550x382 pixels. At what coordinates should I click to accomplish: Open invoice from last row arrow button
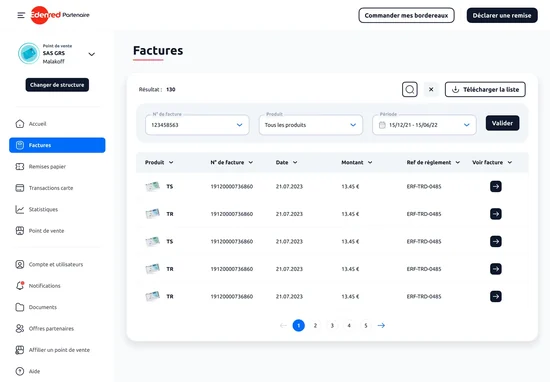(x=496, y=296)
